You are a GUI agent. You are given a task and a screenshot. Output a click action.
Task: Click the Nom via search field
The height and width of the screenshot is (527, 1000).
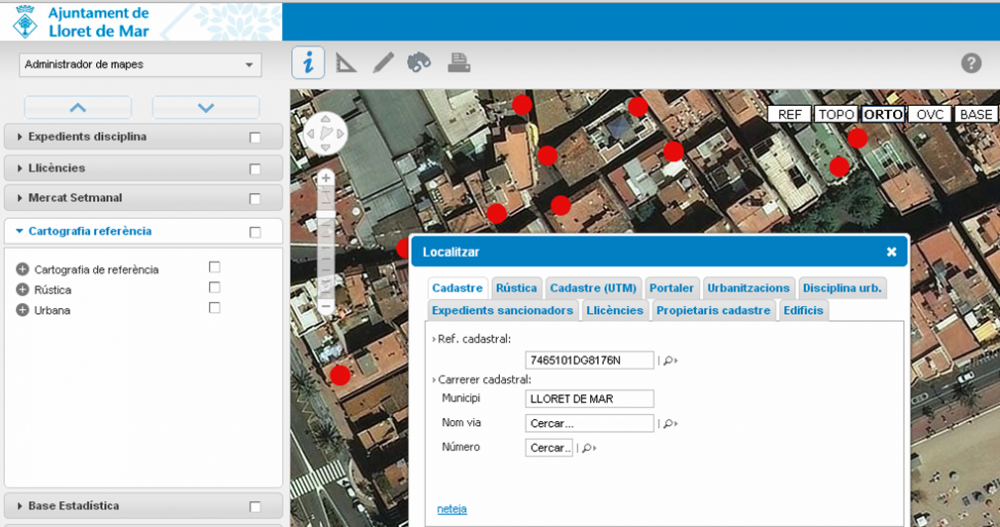(589, 423)
